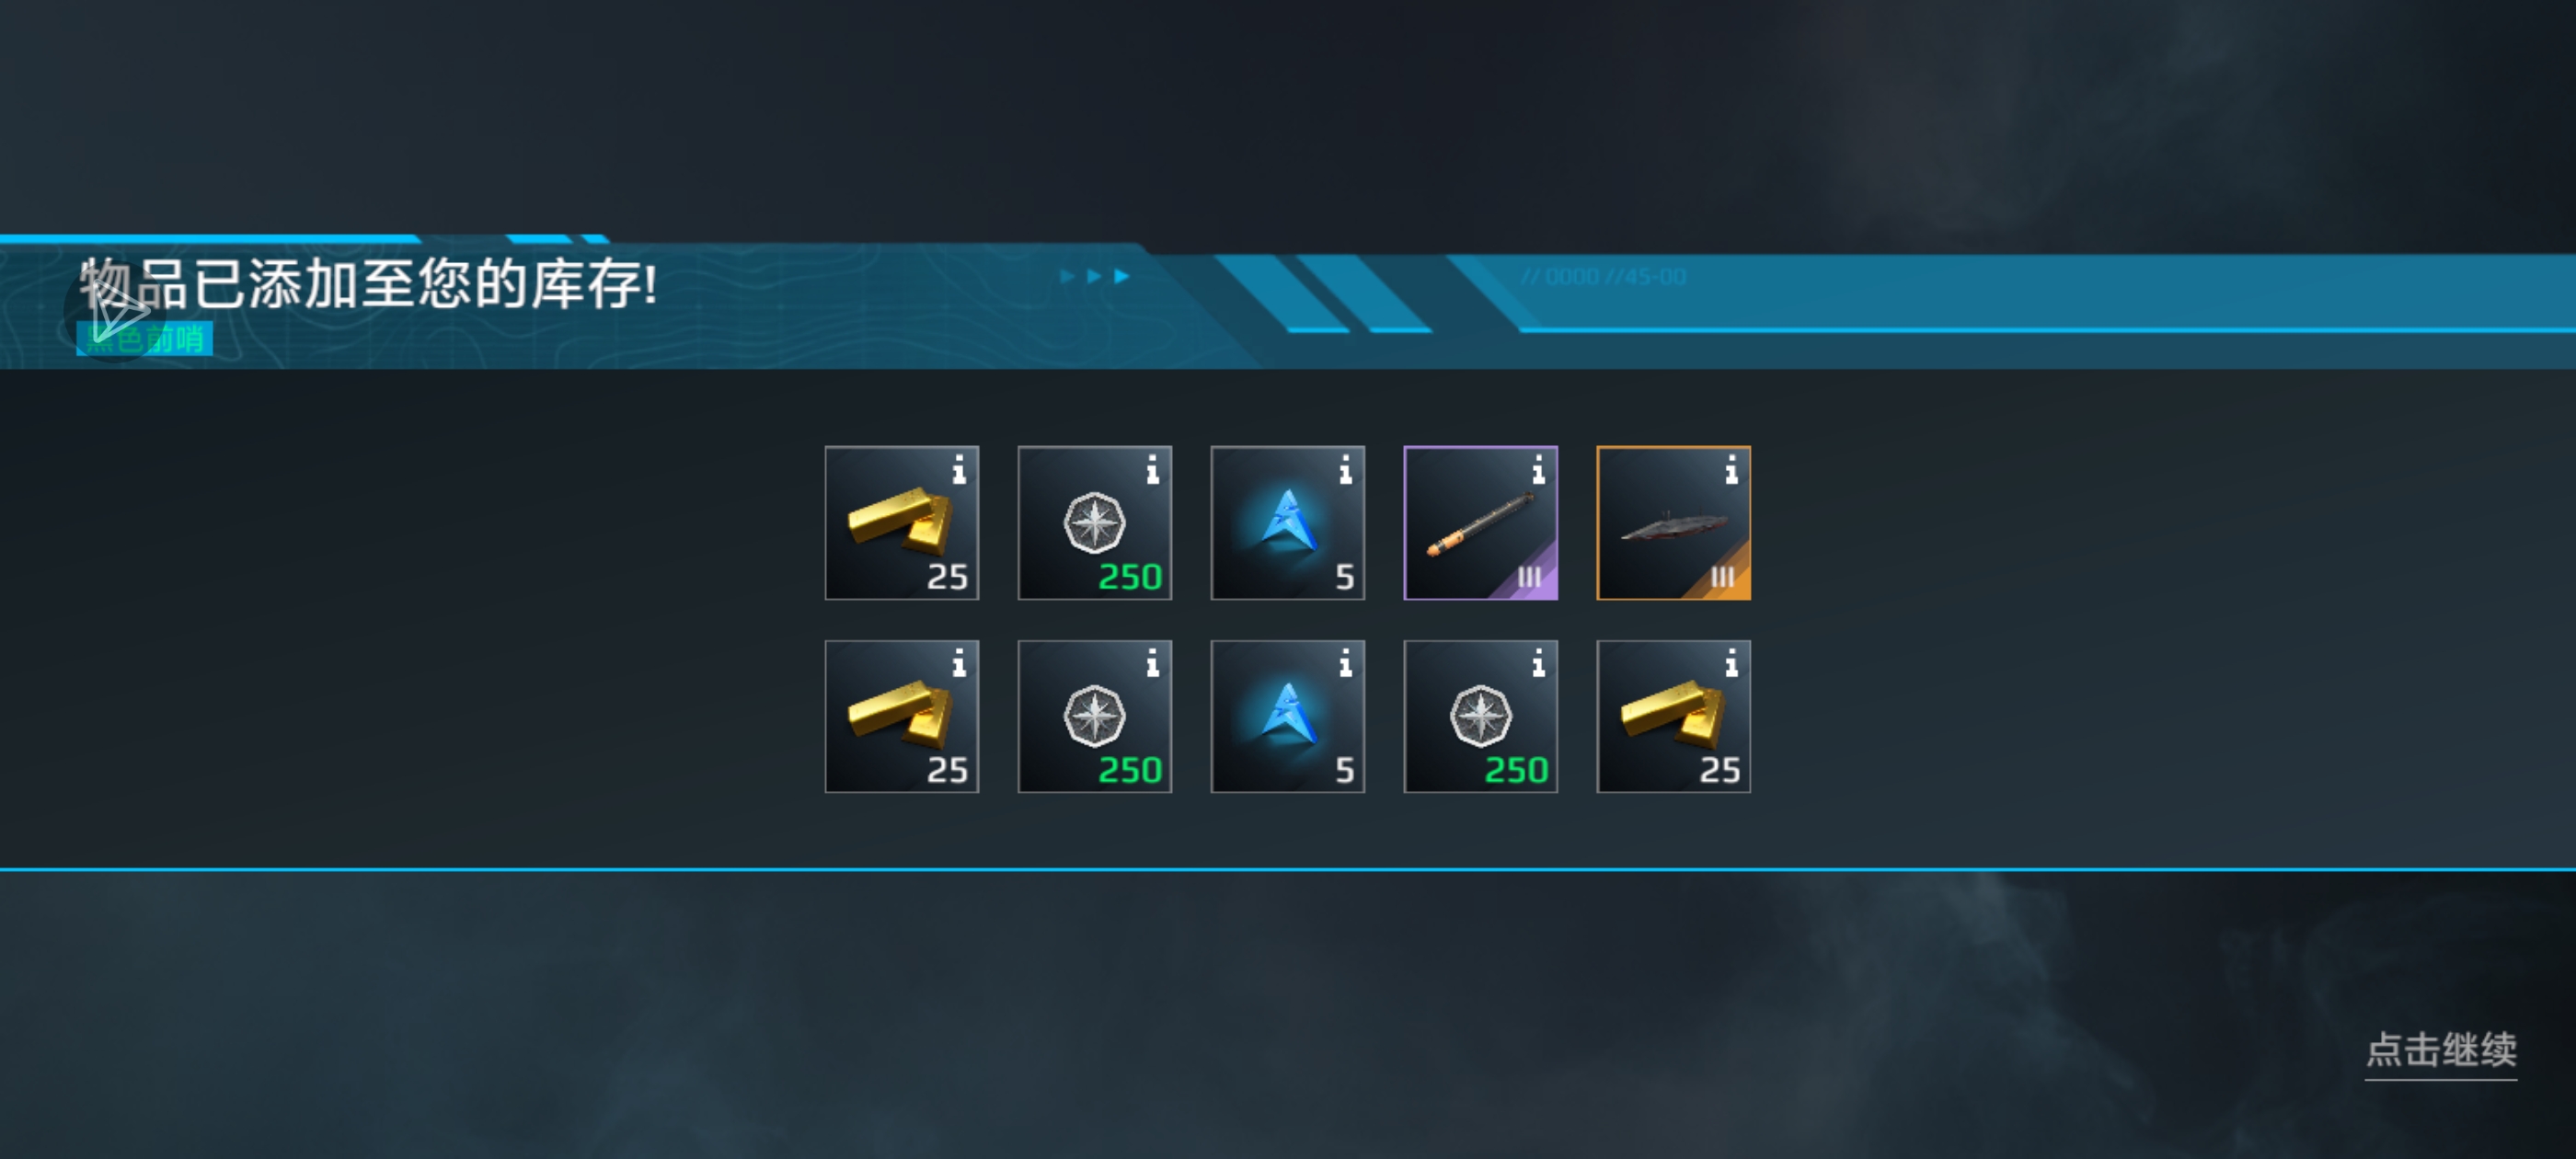Open info on top-row blue arrow tile
Image resolution: width=2576 pixels, height=1159 pixels.
(1344, 469)
